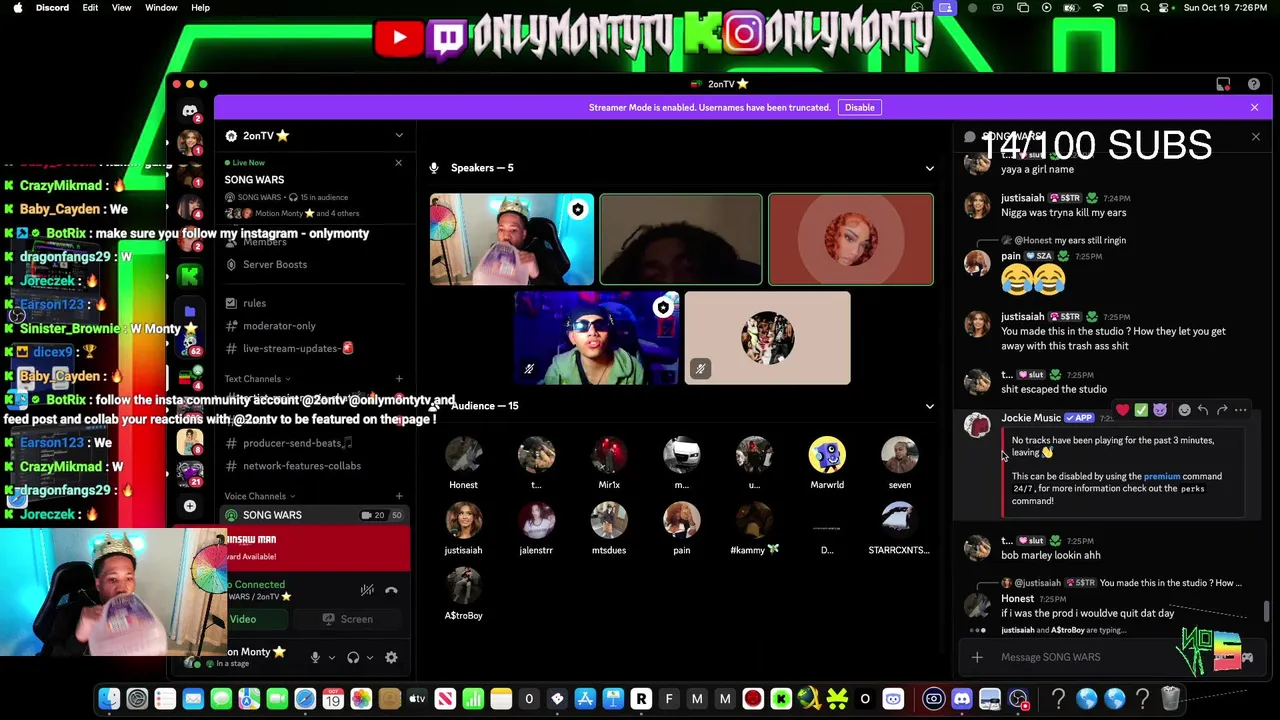The height and width of the screenshot is (720, 1280).
Task: Collapse the Audience section
Action: coord(929,406)
